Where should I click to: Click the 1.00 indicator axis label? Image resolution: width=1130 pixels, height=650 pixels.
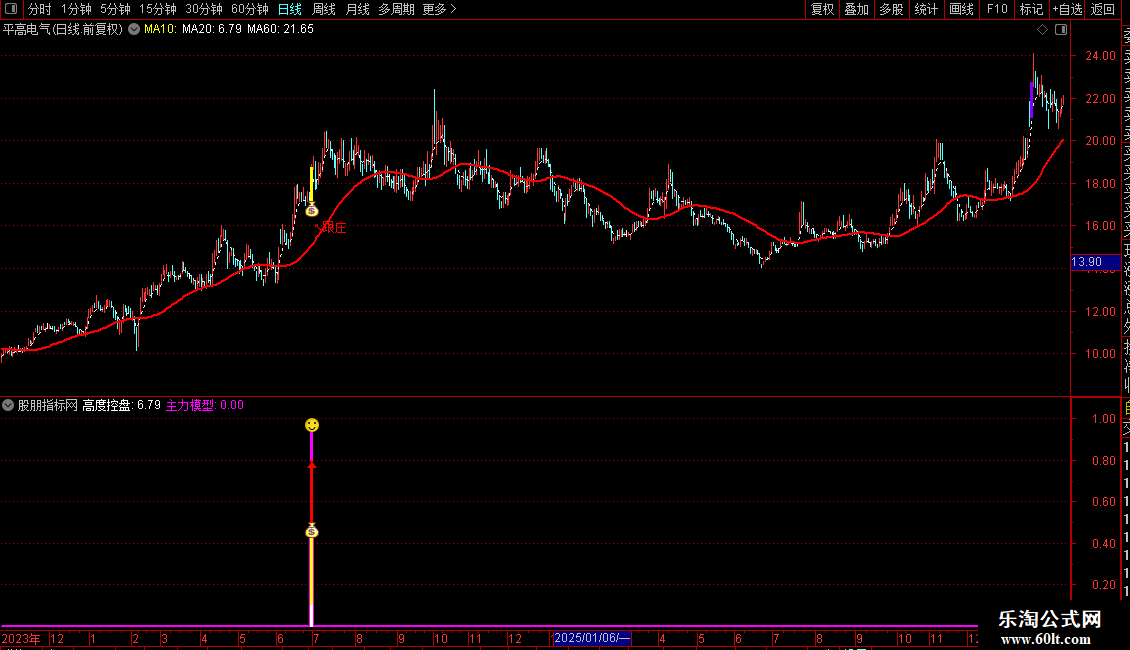1104,419
